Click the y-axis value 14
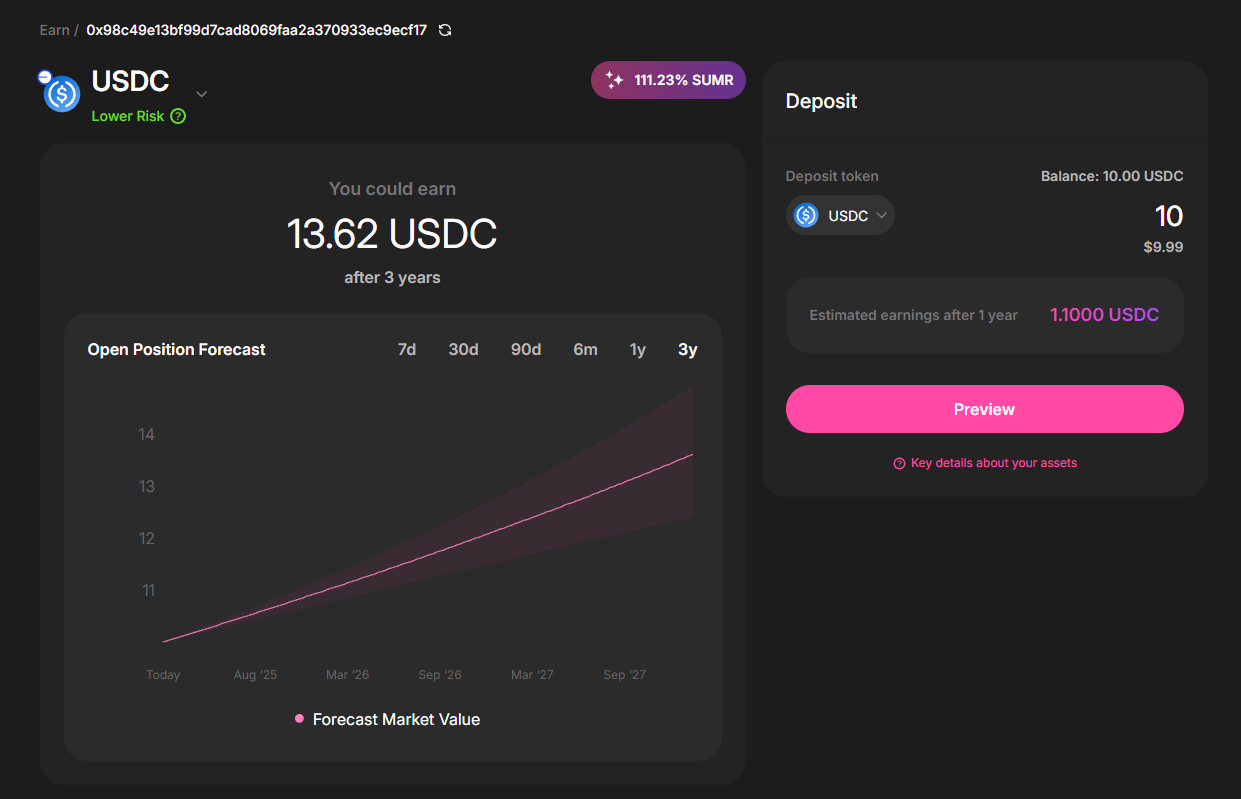1241x799 pixels. [x=147, y=434]
